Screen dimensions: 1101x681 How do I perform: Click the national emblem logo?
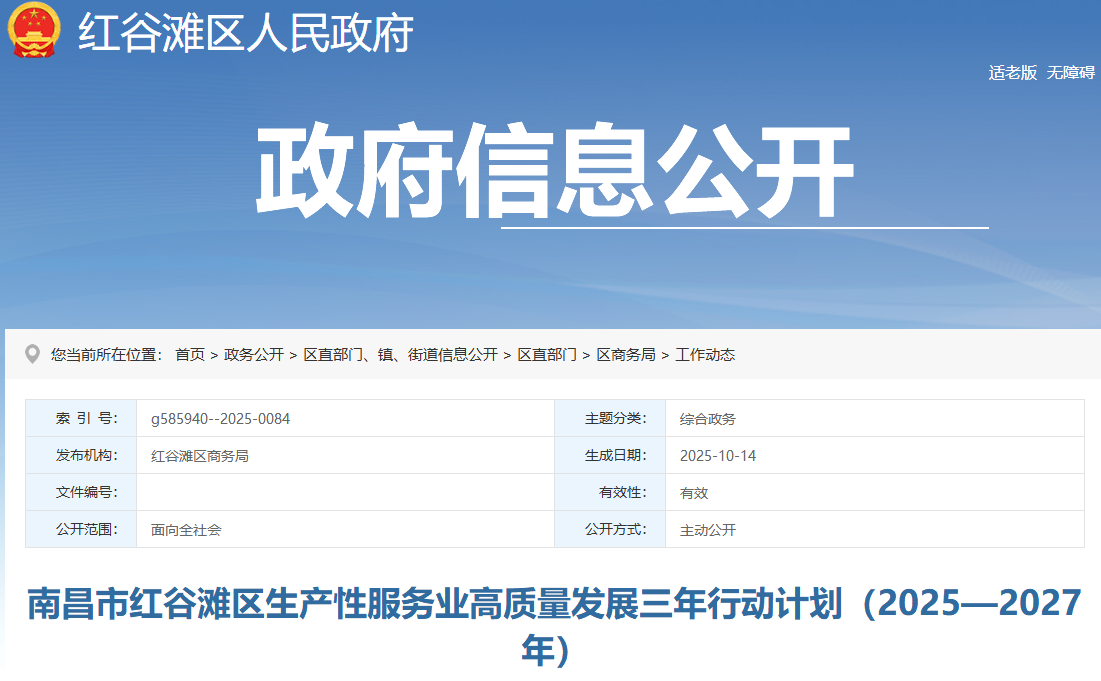(x=34, y=31)
